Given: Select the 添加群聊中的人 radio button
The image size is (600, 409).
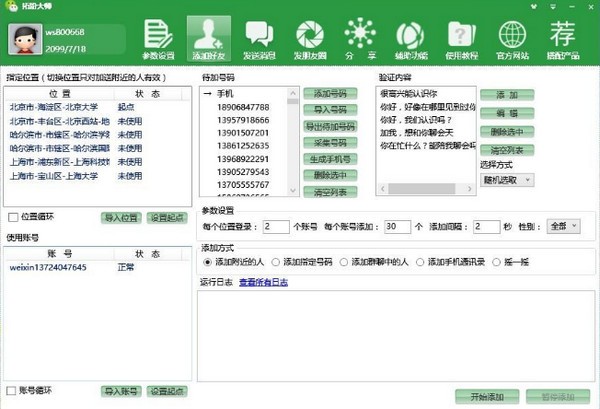Looking at the screenshot, I should [x=344, y=262].
